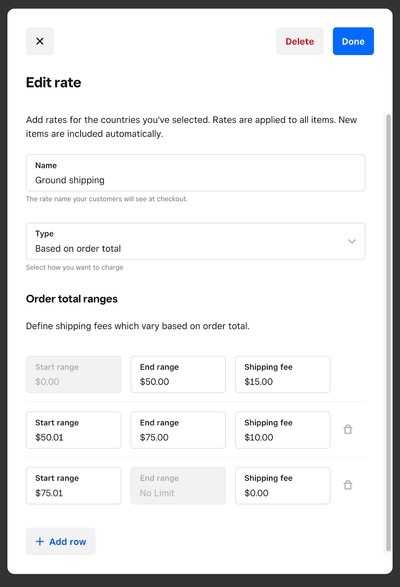Viewport: 400px width, 587px height.
Task: Remove the $75.01 range row with trash icon
Action: coord(348,485)
